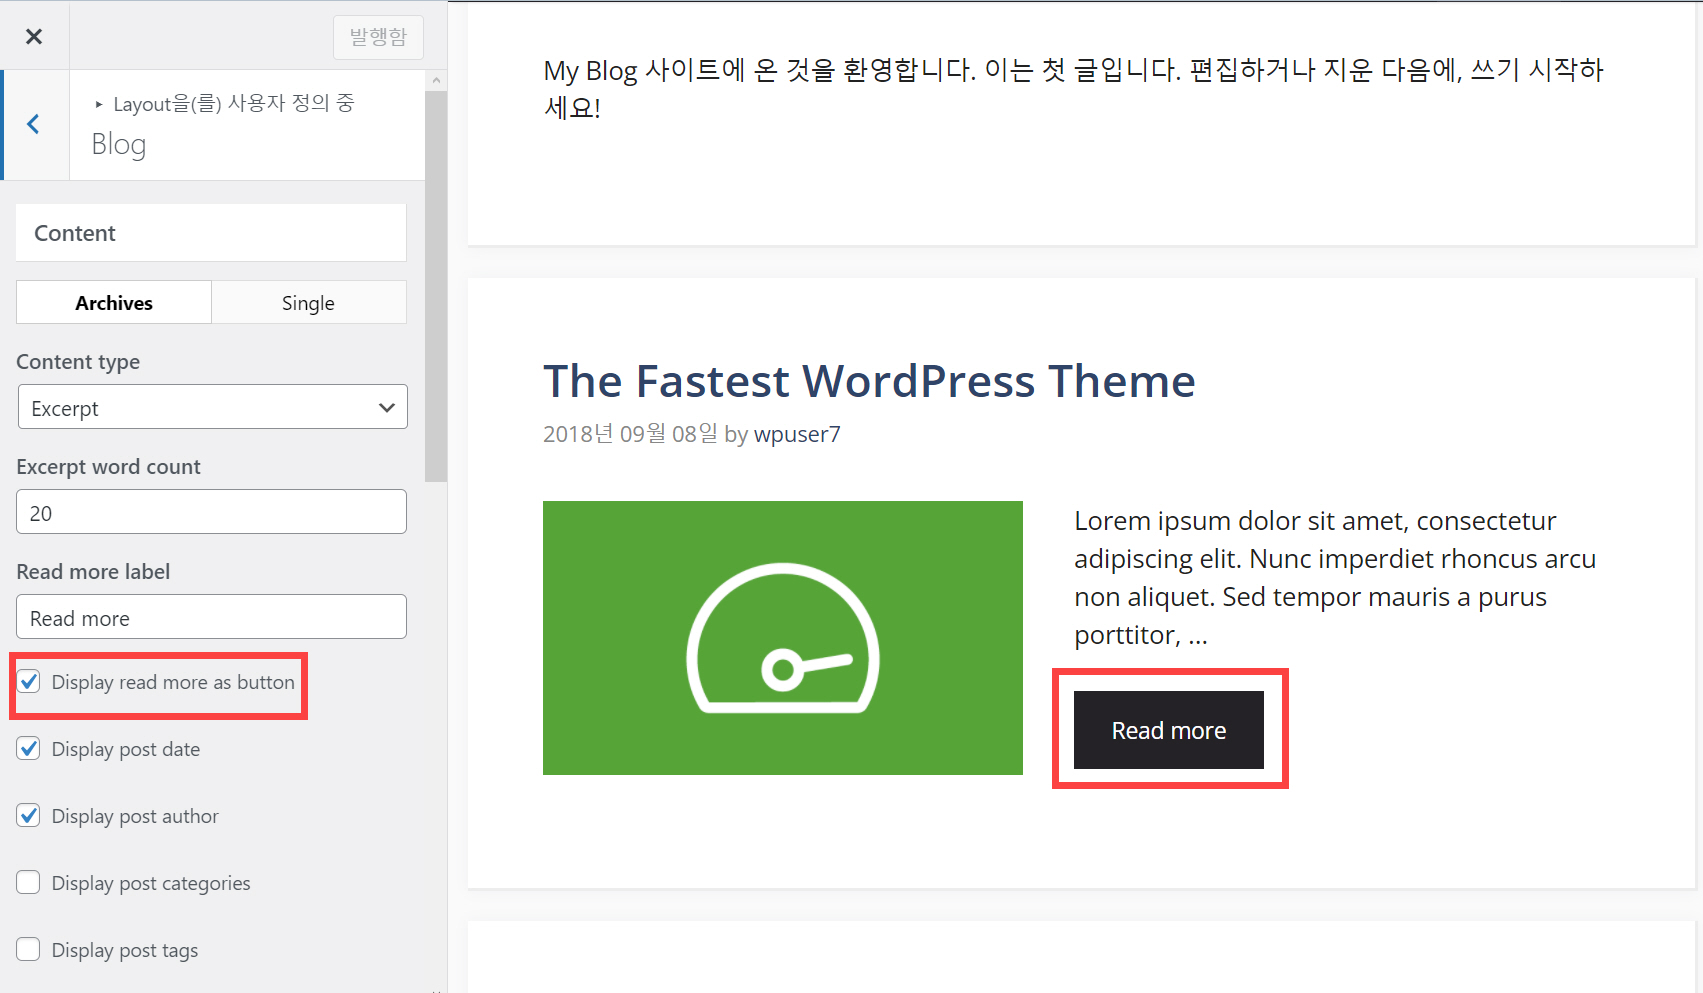Switch to the Single tab
Viewport: 1703px width, 993px height.
[x=308, y=302]
